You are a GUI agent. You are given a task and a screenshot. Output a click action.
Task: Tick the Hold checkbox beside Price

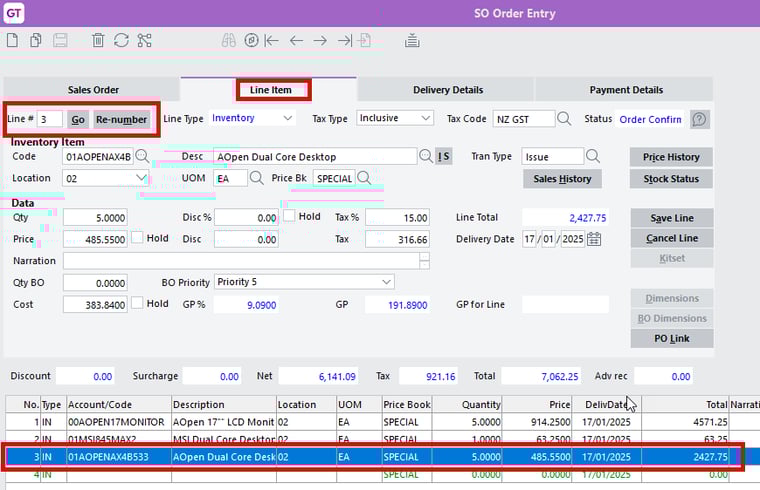tap(138, 239)
